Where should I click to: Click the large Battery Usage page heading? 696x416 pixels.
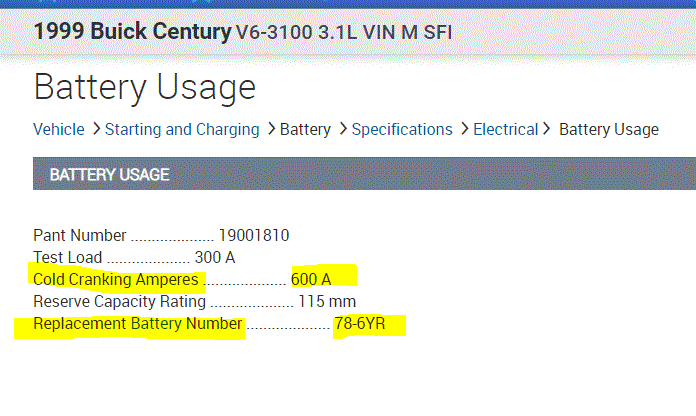coord(144,87)
